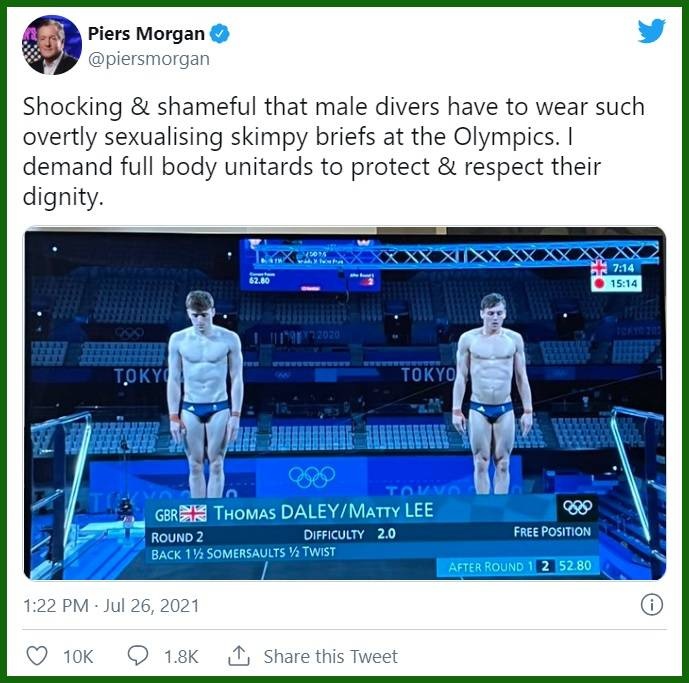The width and height of the screenshot is (689, 683).
Task: Open the tweet info circle icon
Action: point(652,605)
